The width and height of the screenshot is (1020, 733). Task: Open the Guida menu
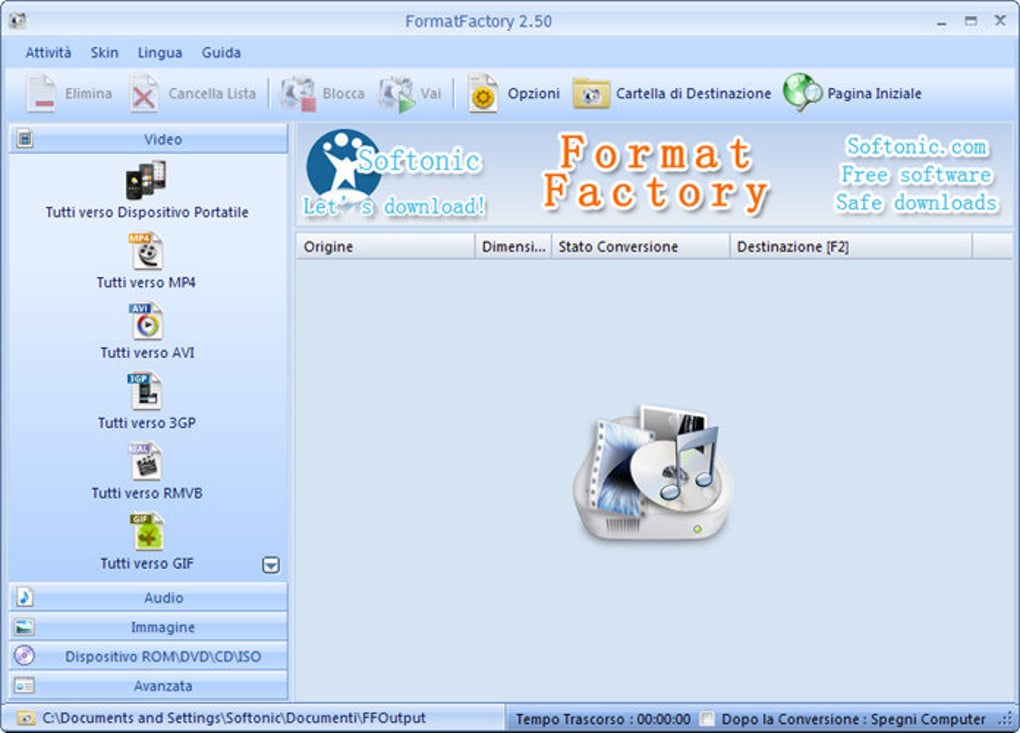221,53
